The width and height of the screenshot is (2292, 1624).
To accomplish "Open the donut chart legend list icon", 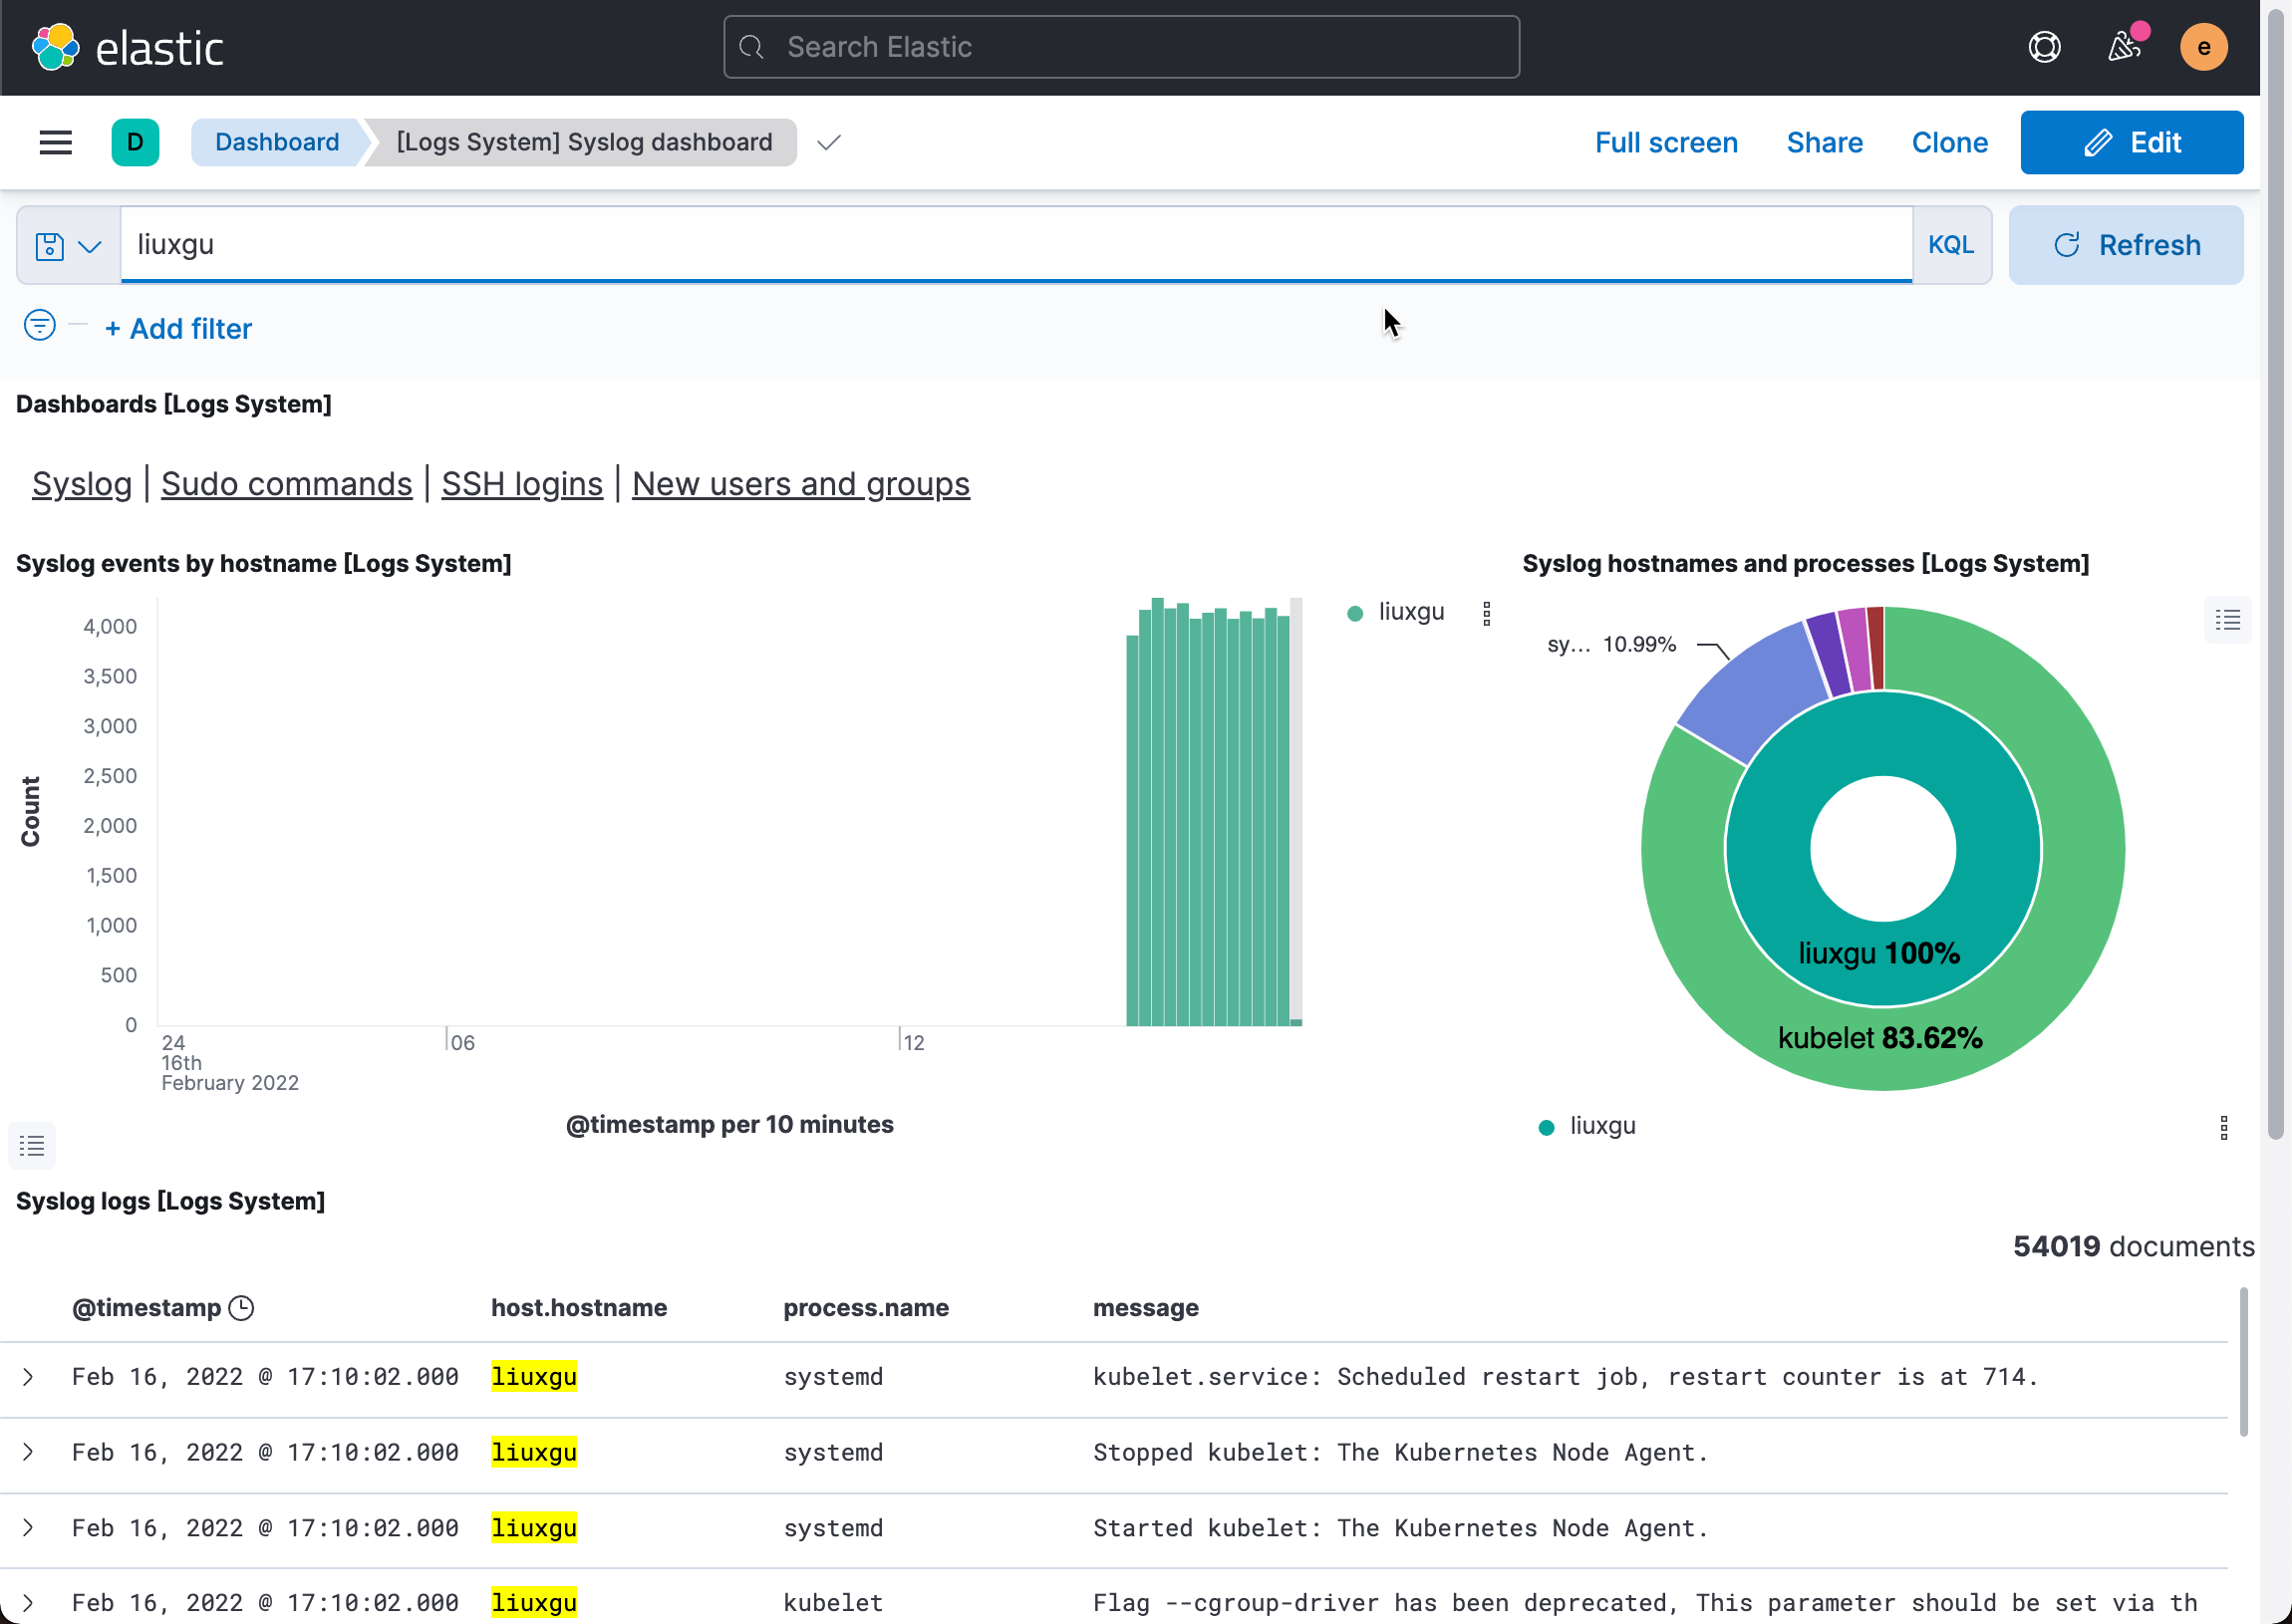I will pos(2228,620).
